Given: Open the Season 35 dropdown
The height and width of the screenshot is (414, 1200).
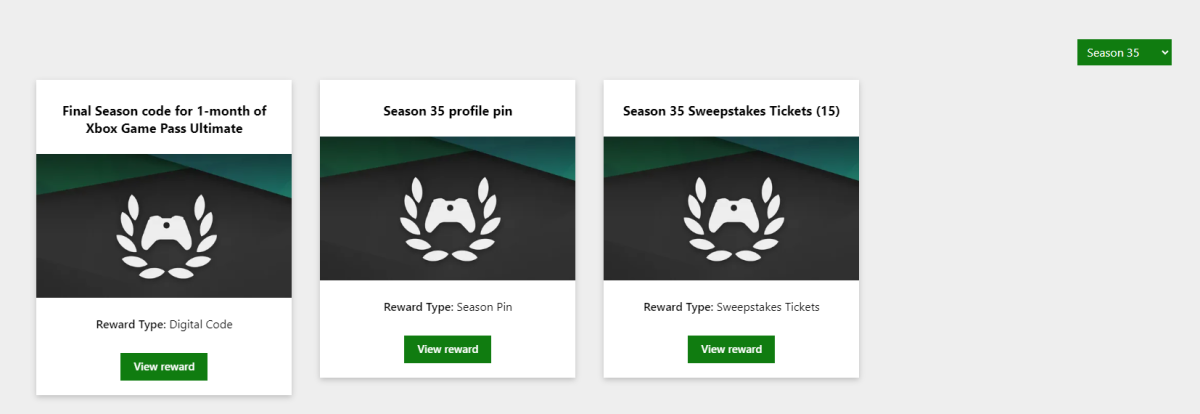Looking at the screenshot, I should coord(1123,53).
